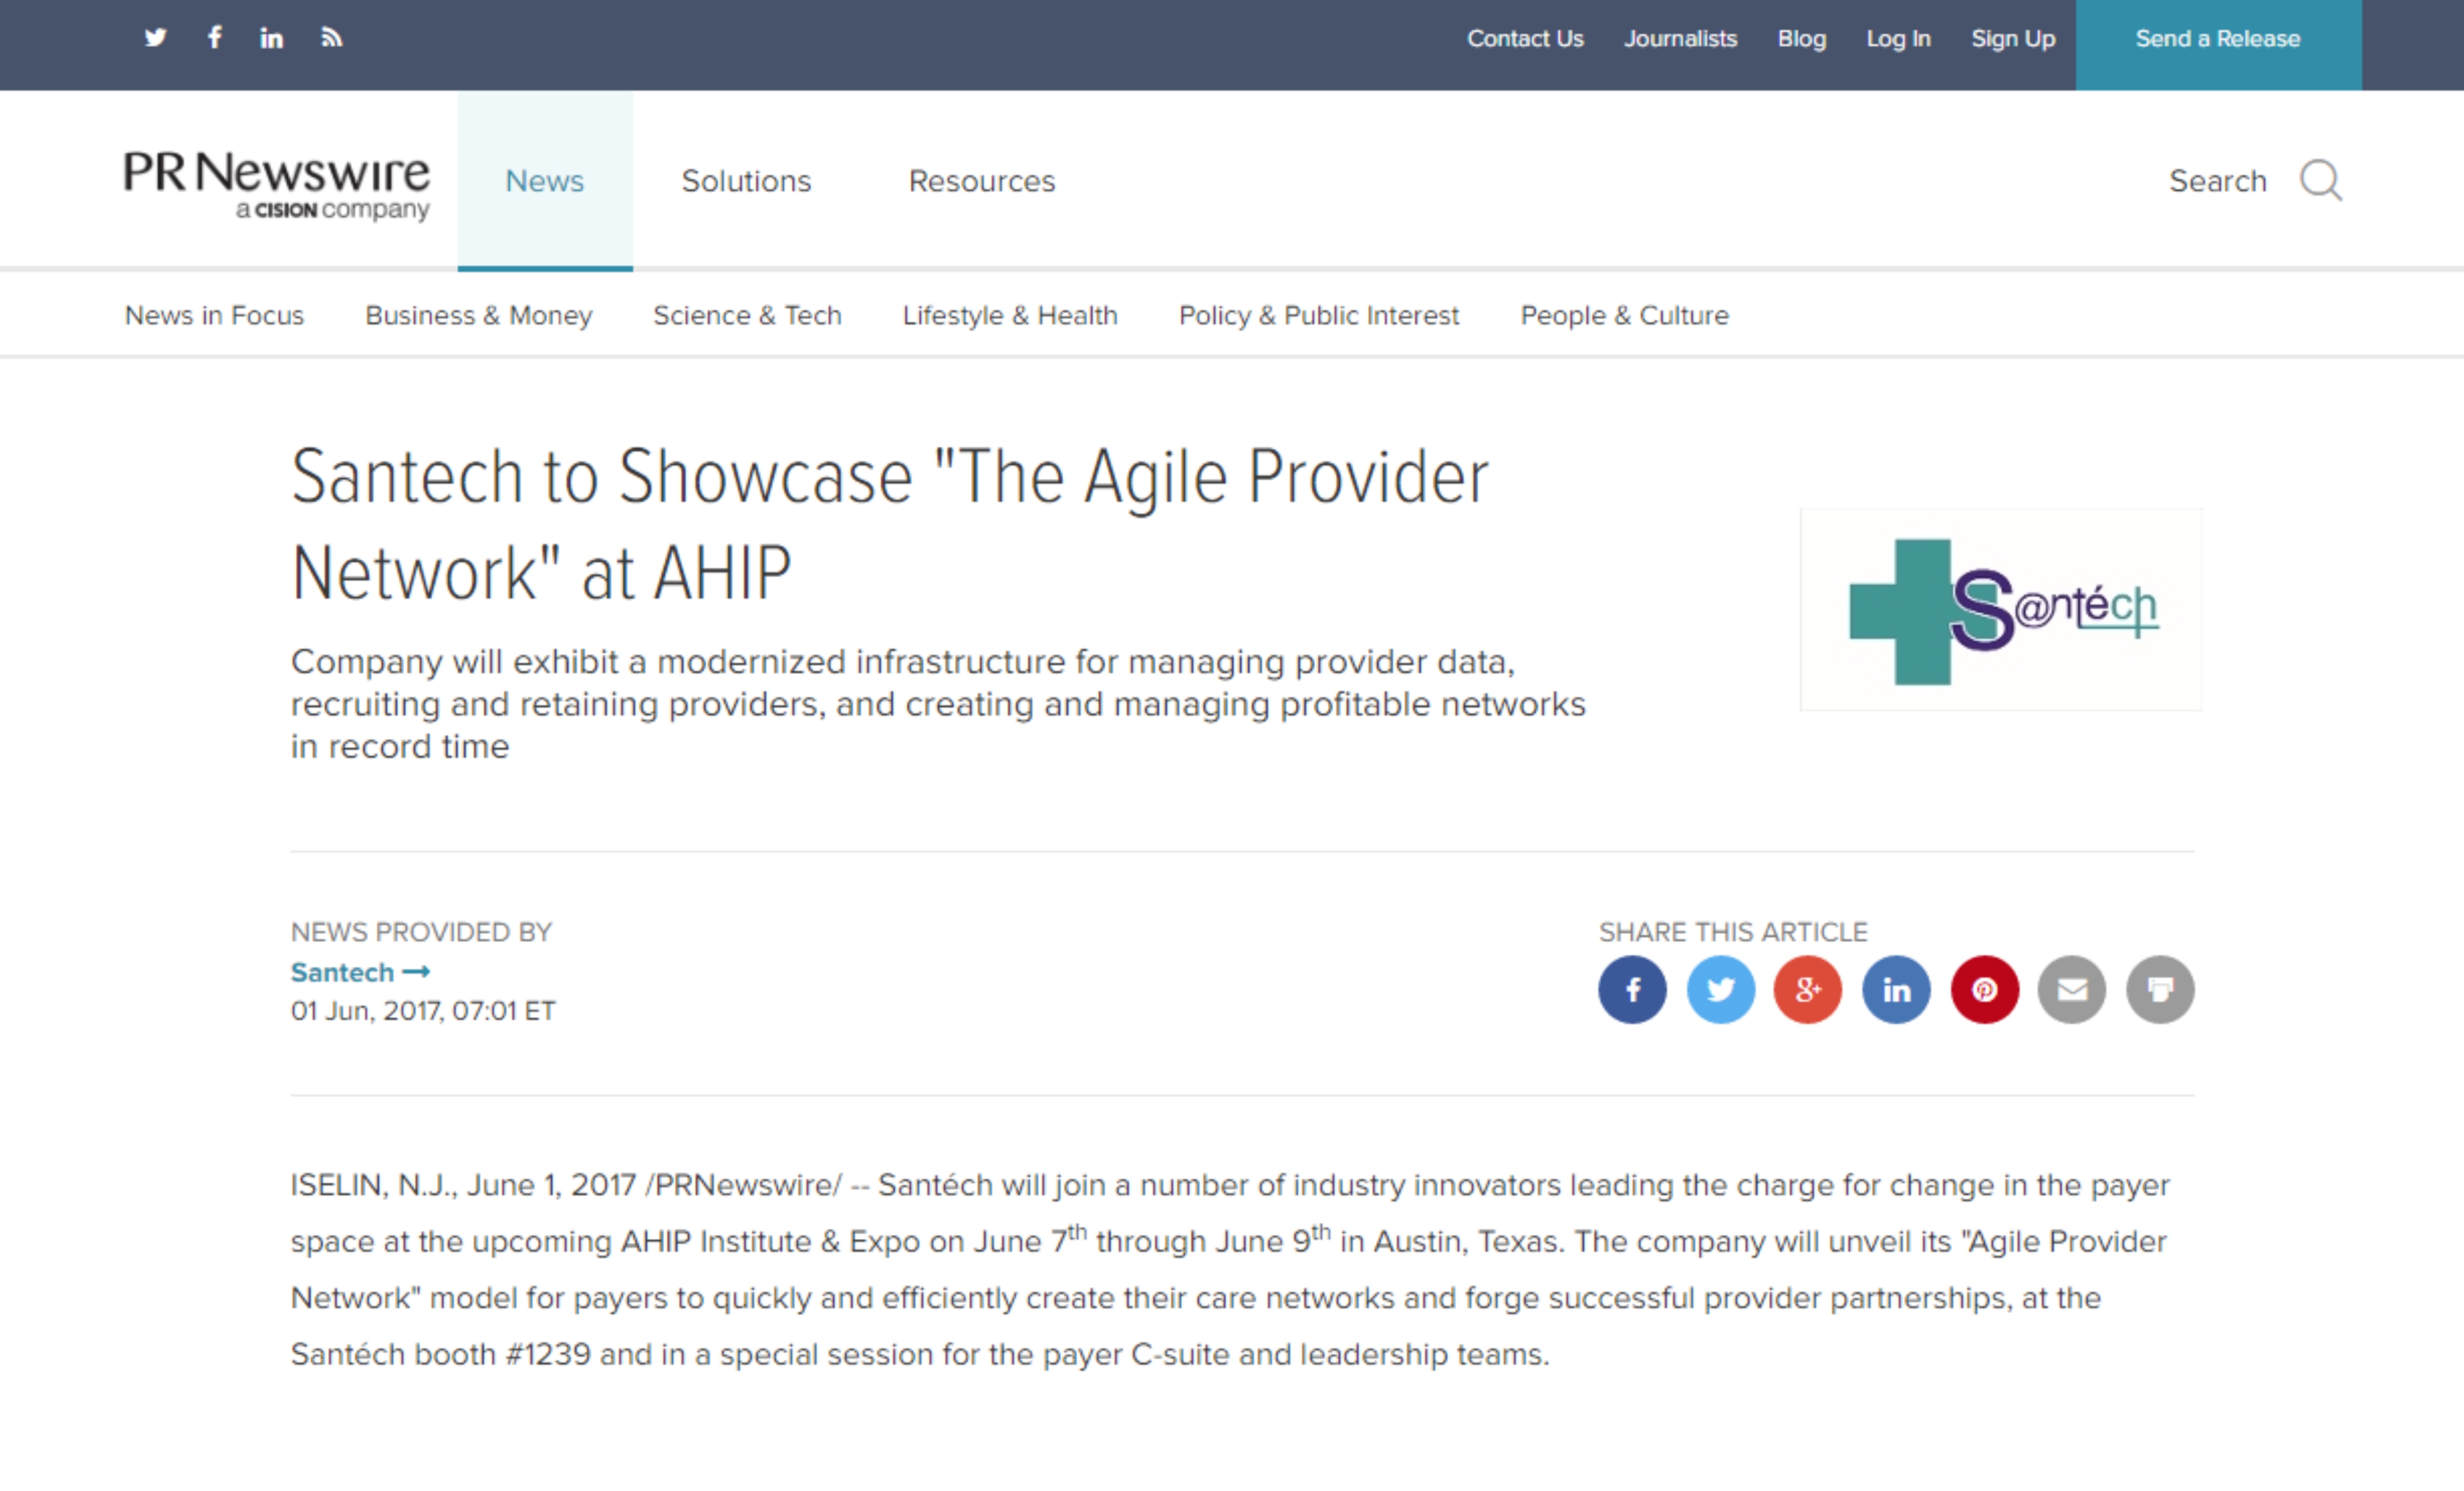The height and width of the screenshot is (1491, 2464).
Task: Go to Business & Money category
Action: coord(478,315)
